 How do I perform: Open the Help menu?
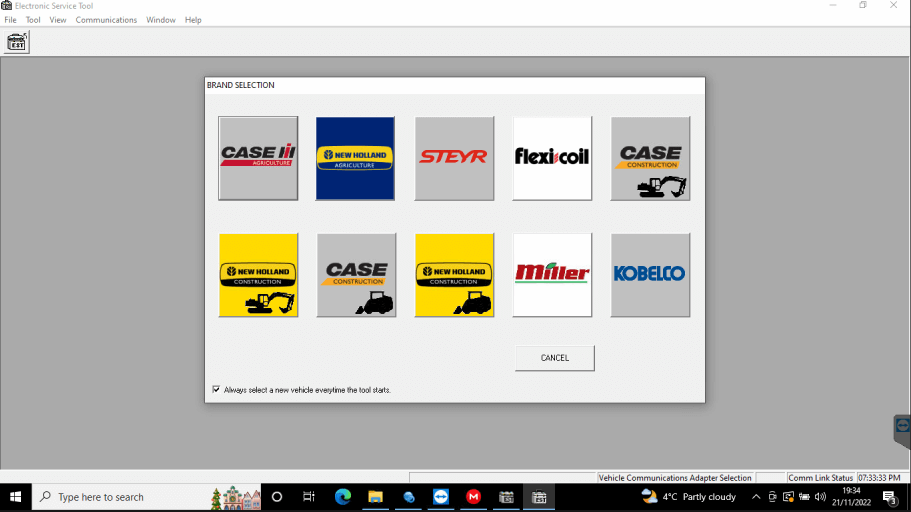click(x=193, y=20)
